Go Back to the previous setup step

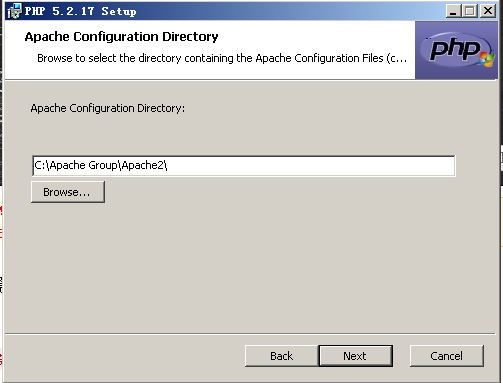[x=282, y=356]
